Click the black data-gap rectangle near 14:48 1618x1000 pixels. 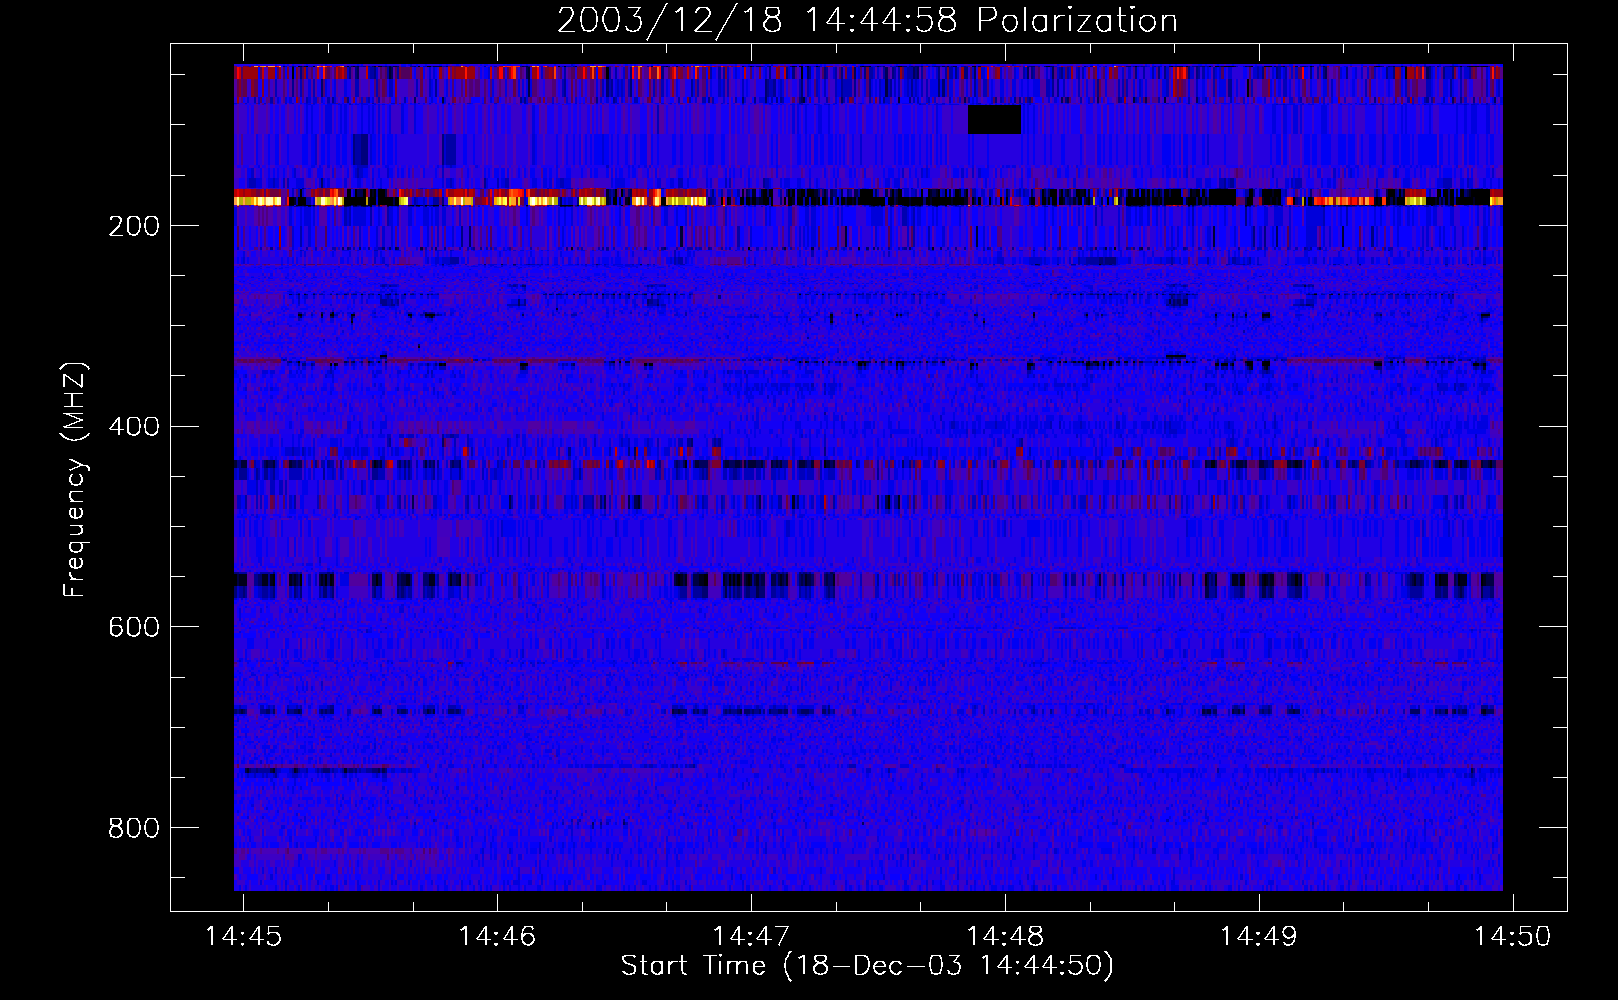(x=994, y=120)
